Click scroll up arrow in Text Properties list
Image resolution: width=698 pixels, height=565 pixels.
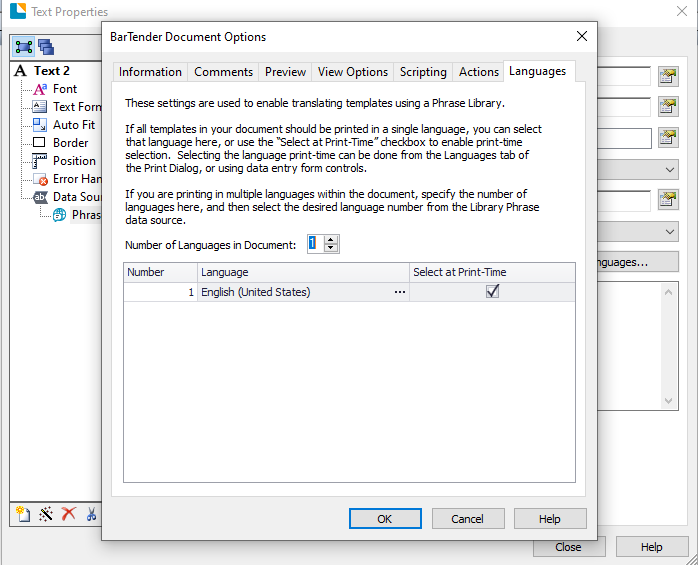(x=668, y=293)
